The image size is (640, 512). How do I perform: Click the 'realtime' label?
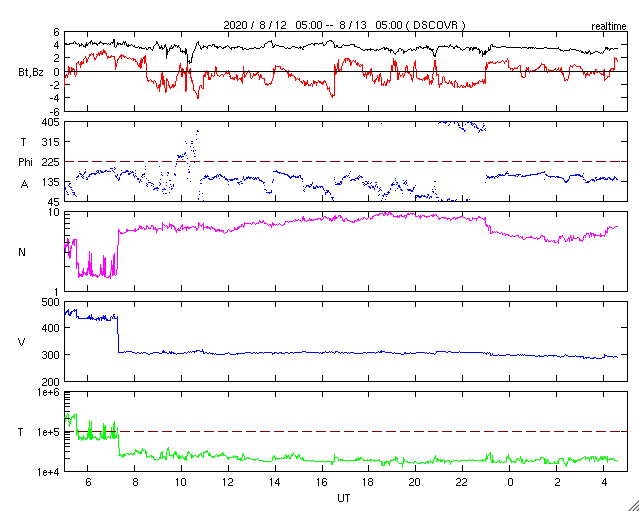(x=609, y=27)
